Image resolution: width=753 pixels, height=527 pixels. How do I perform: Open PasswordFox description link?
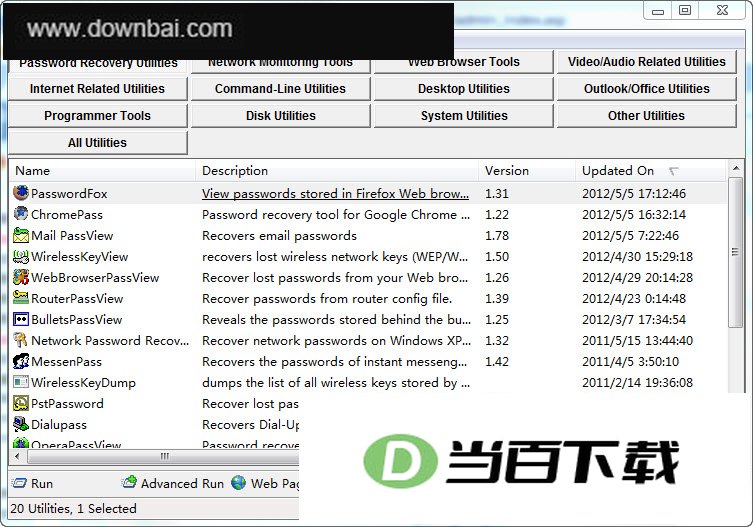[x=335, y=194]
